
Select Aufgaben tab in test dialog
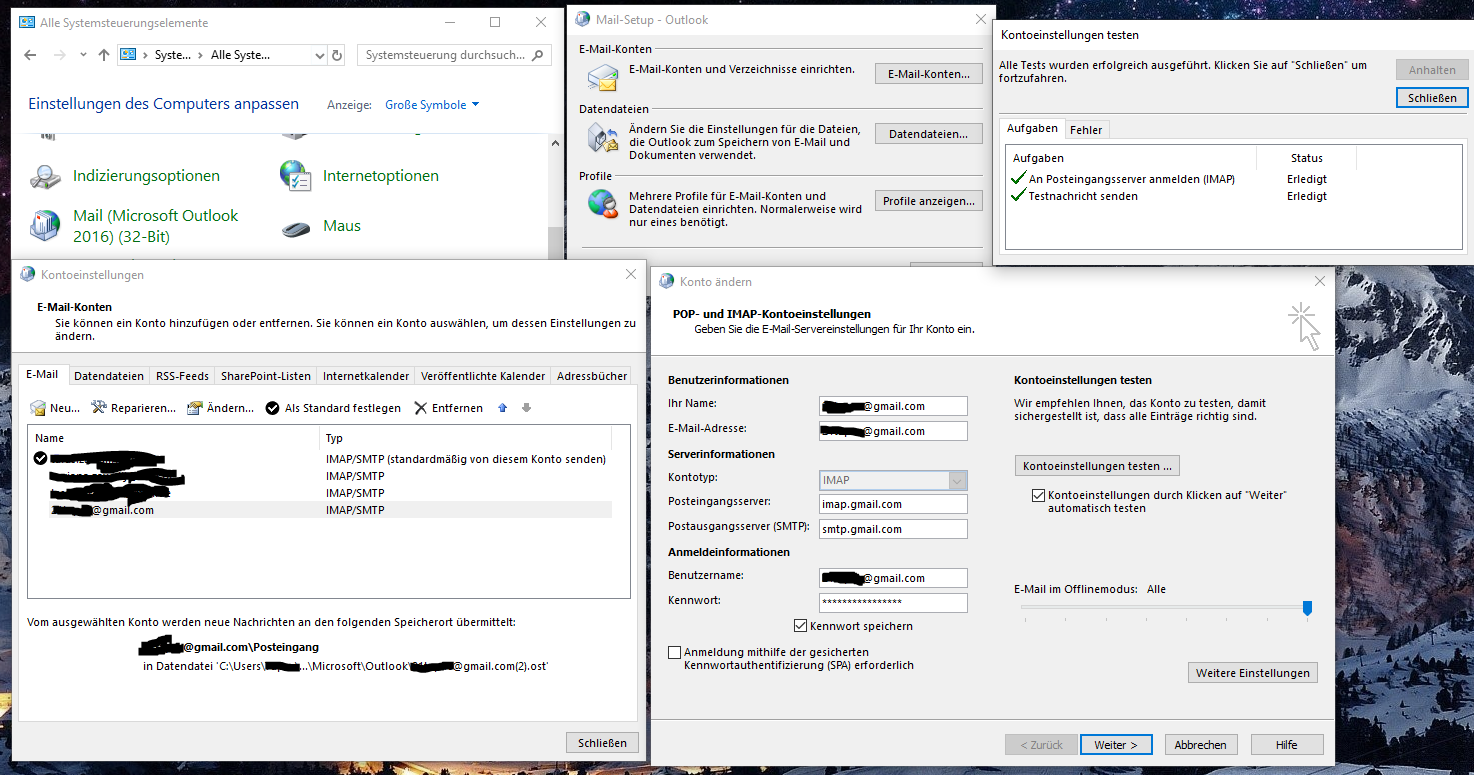(1032, 129)
